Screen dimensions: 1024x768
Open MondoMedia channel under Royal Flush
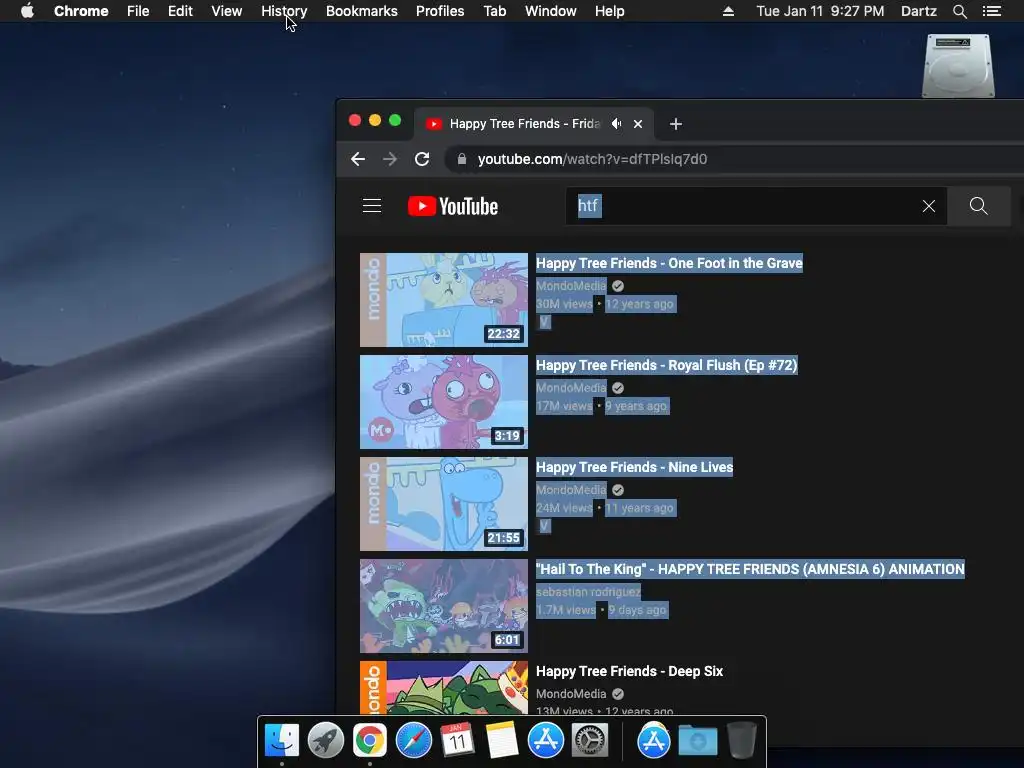tap(571, 387)
